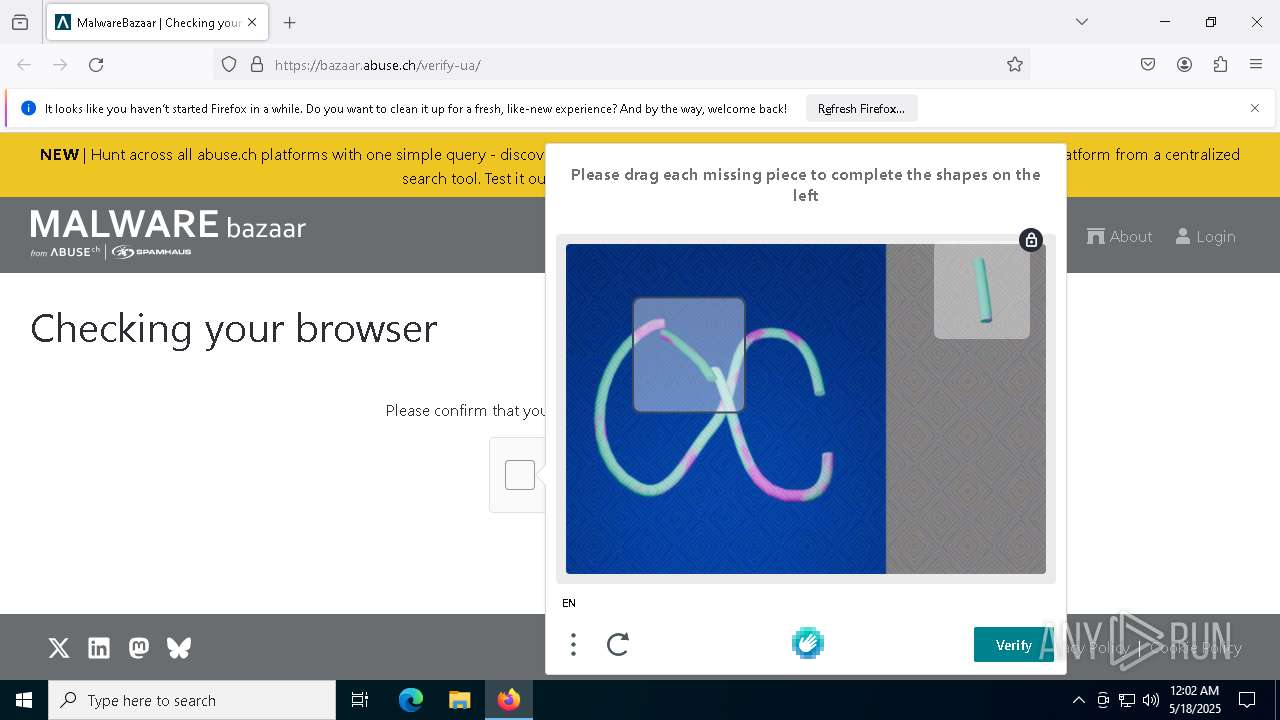Image resolution: width=1280 pixels, height=720 pixels.
Task: Click the captcha lock icon
Action: pos(1031,240)
